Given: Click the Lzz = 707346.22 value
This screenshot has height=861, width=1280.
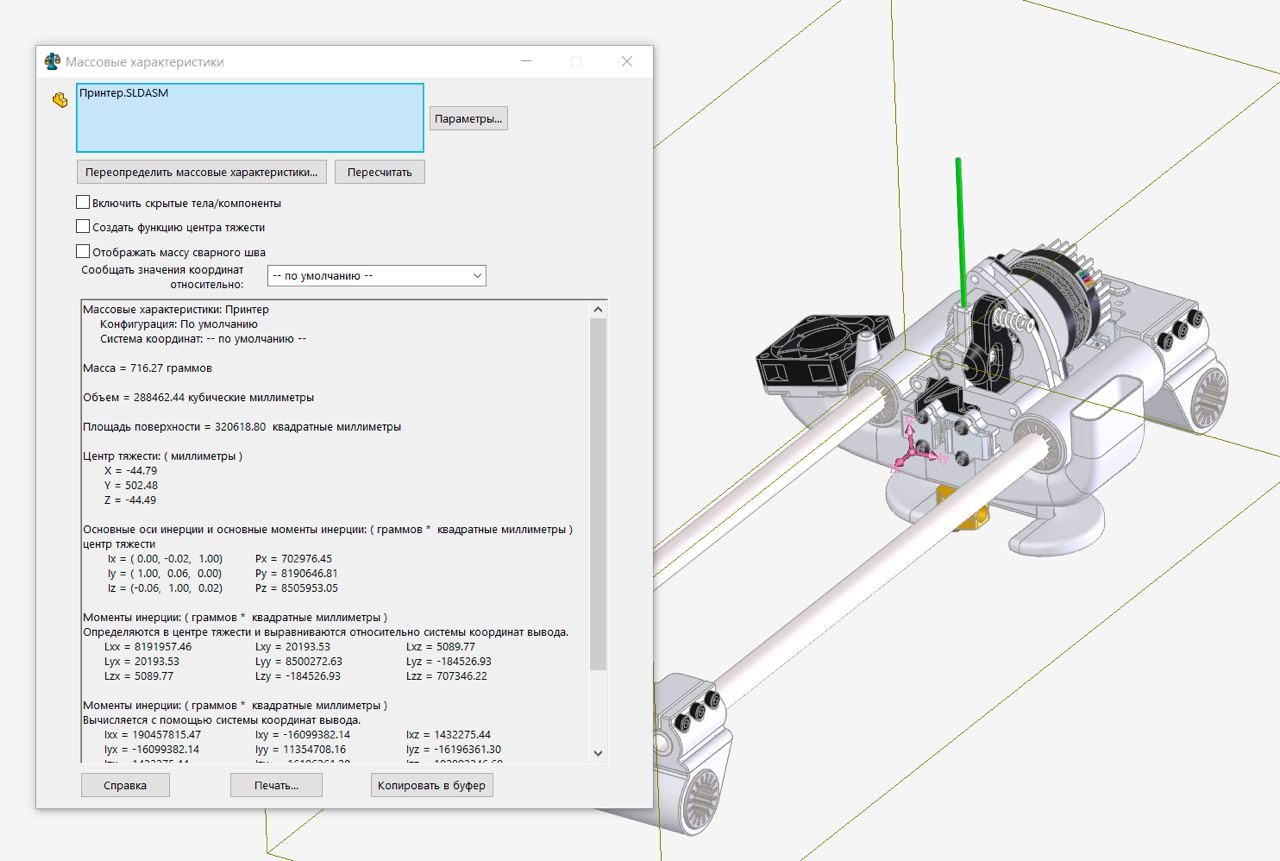Looking at the screenshot, I should tap(447, 676).
